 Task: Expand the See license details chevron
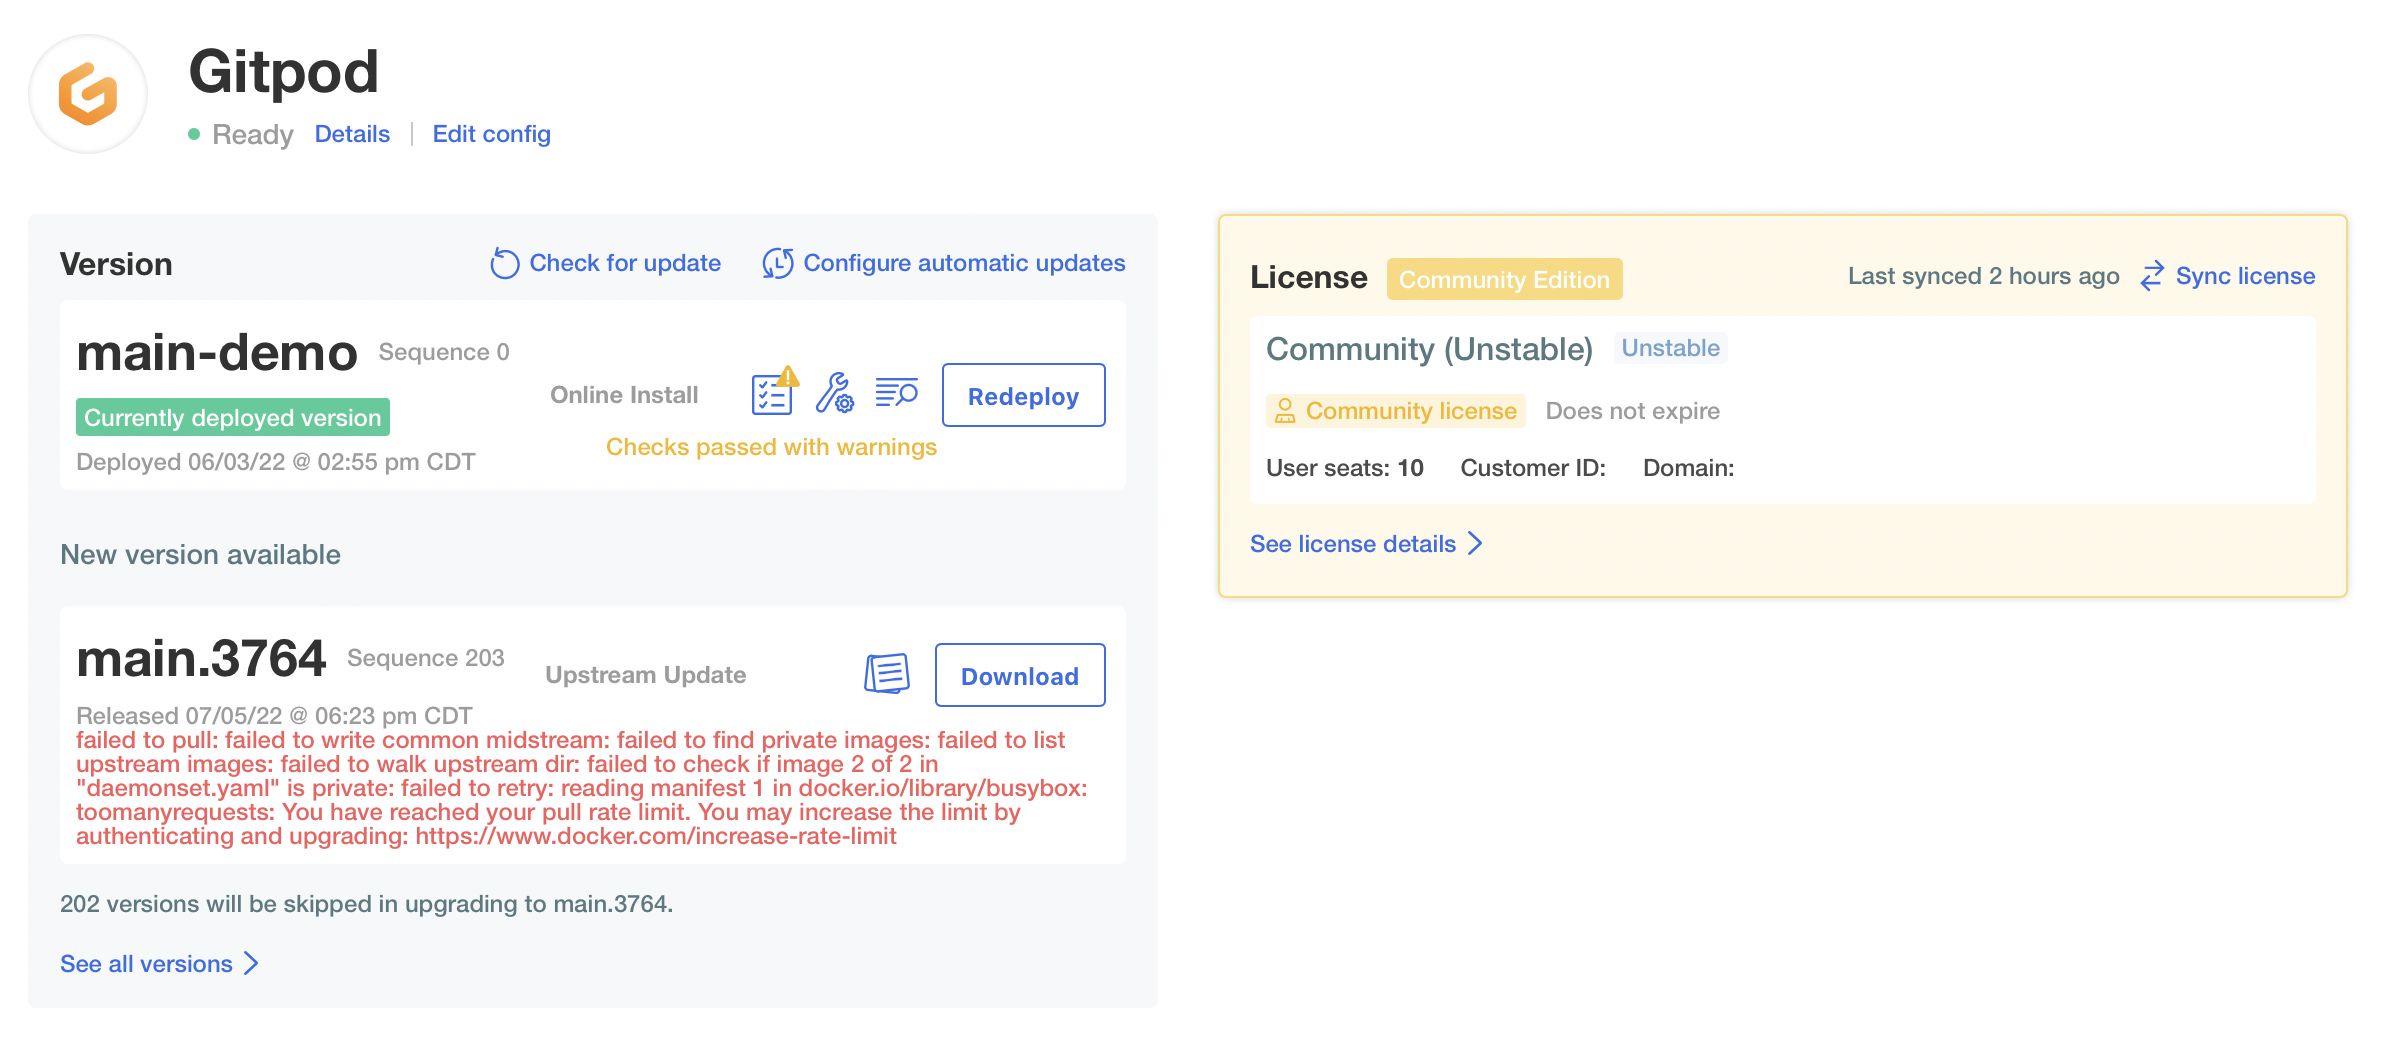pos(1475,543)
